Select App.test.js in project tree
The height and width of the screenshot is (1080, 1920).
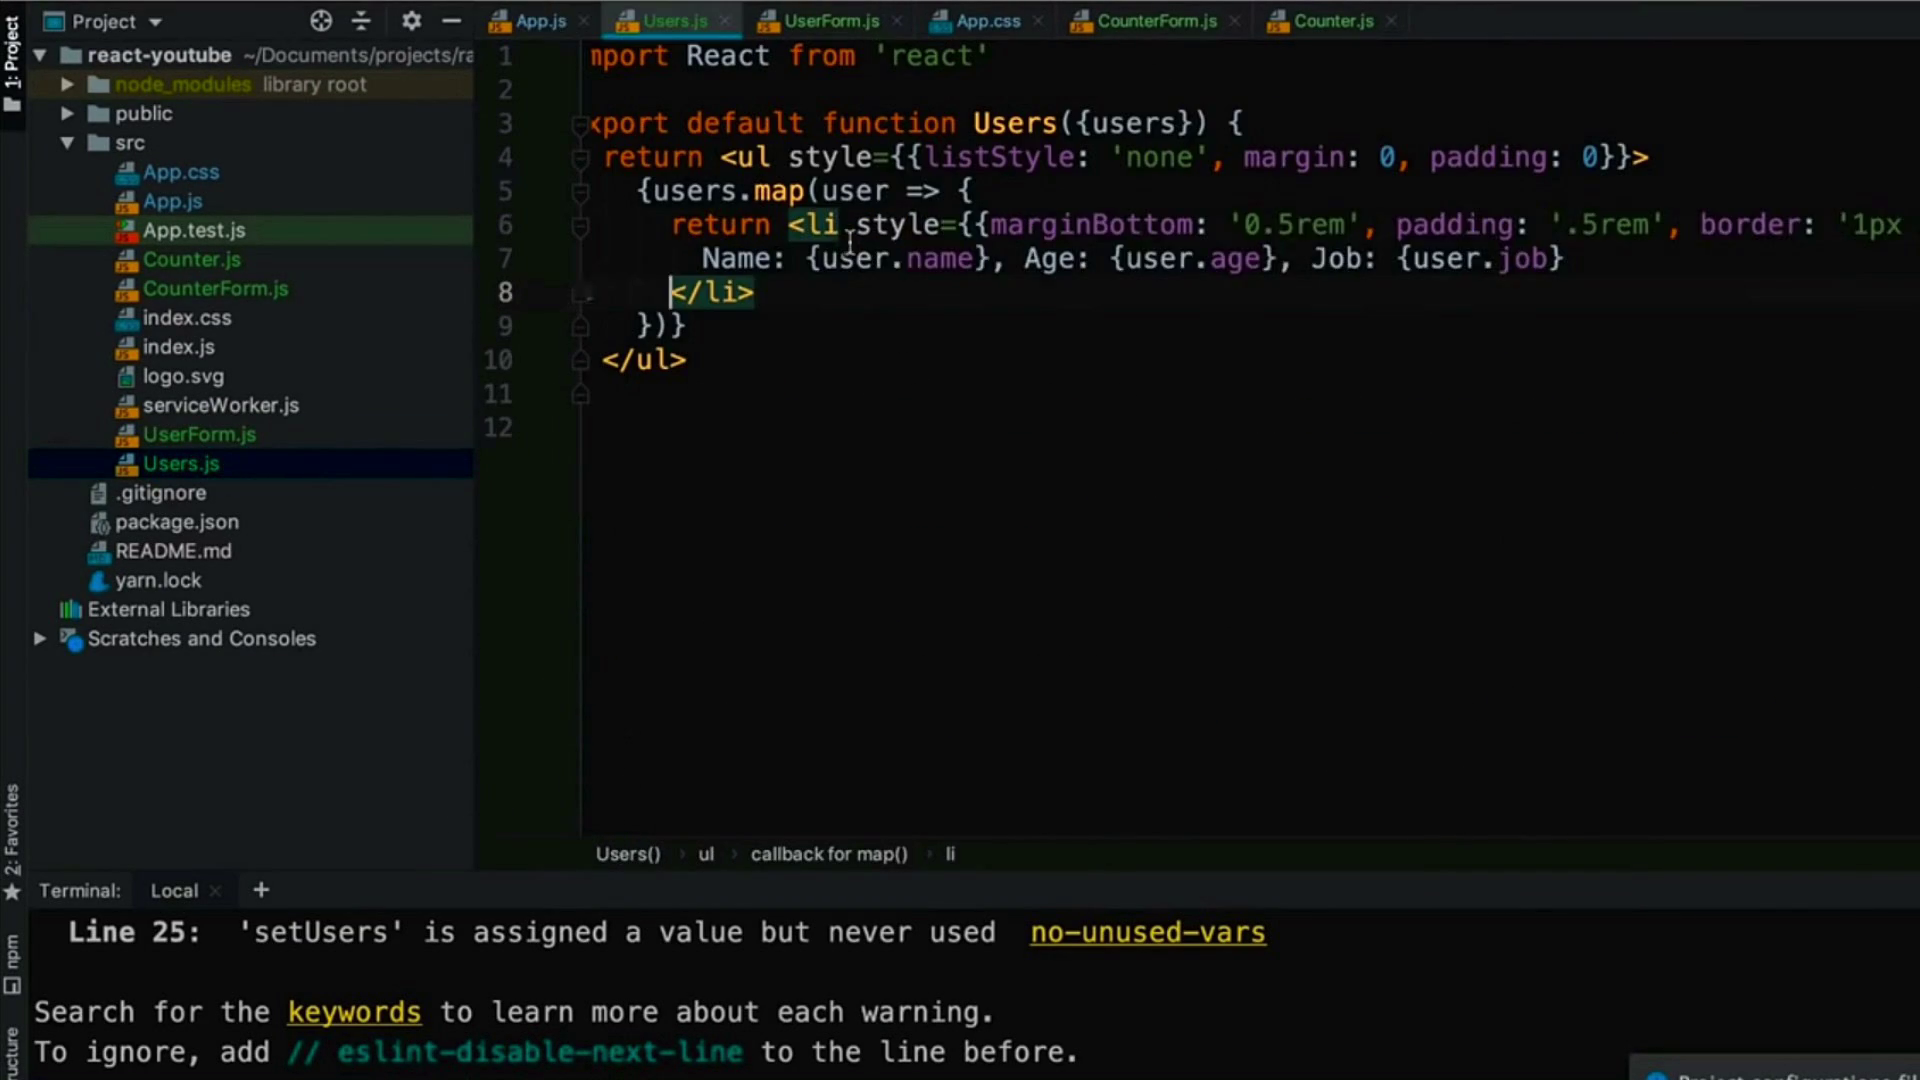pyautogui.click(x=193, y=230)
